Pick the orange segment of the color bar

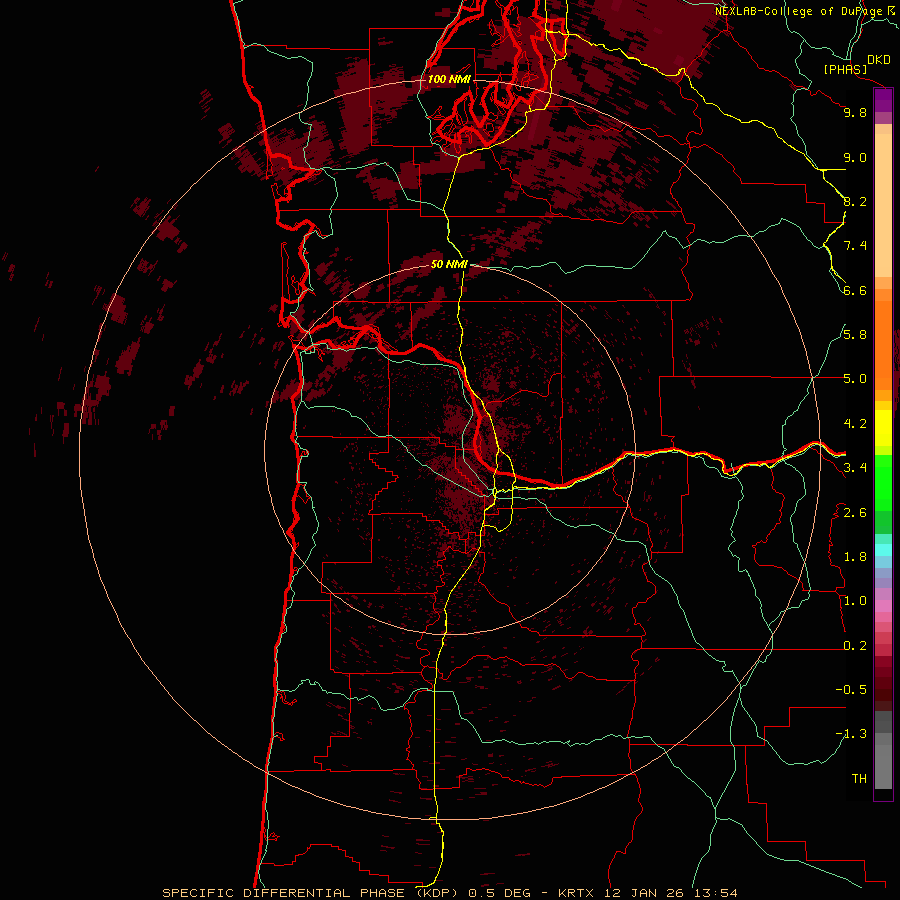point(883,345)
